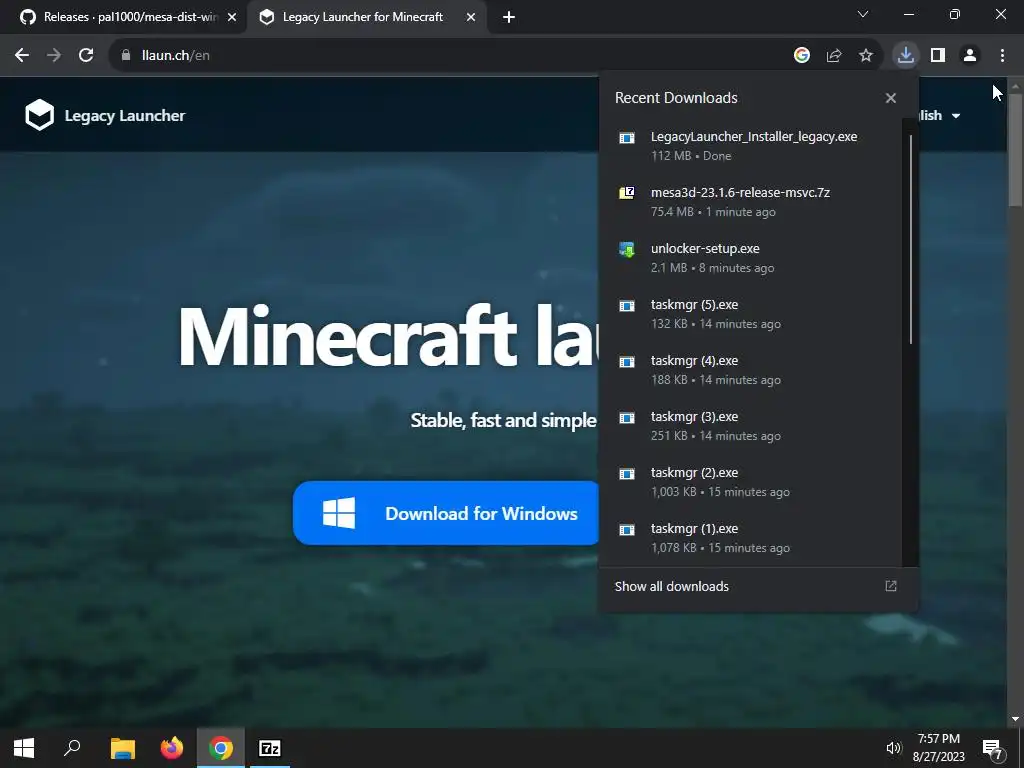The height and width of the screenshot is (768, 1024).
Task: Open the notification center icon
Action: pyautogui.click(x=993, y=748)
